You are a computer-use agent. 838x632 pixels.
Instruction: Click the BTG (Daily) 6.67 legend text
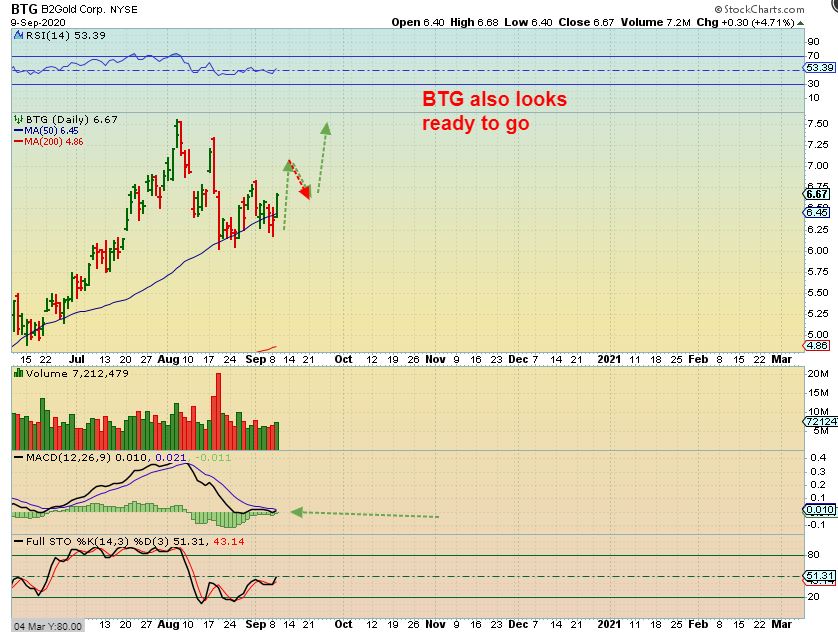pos(72,119)
